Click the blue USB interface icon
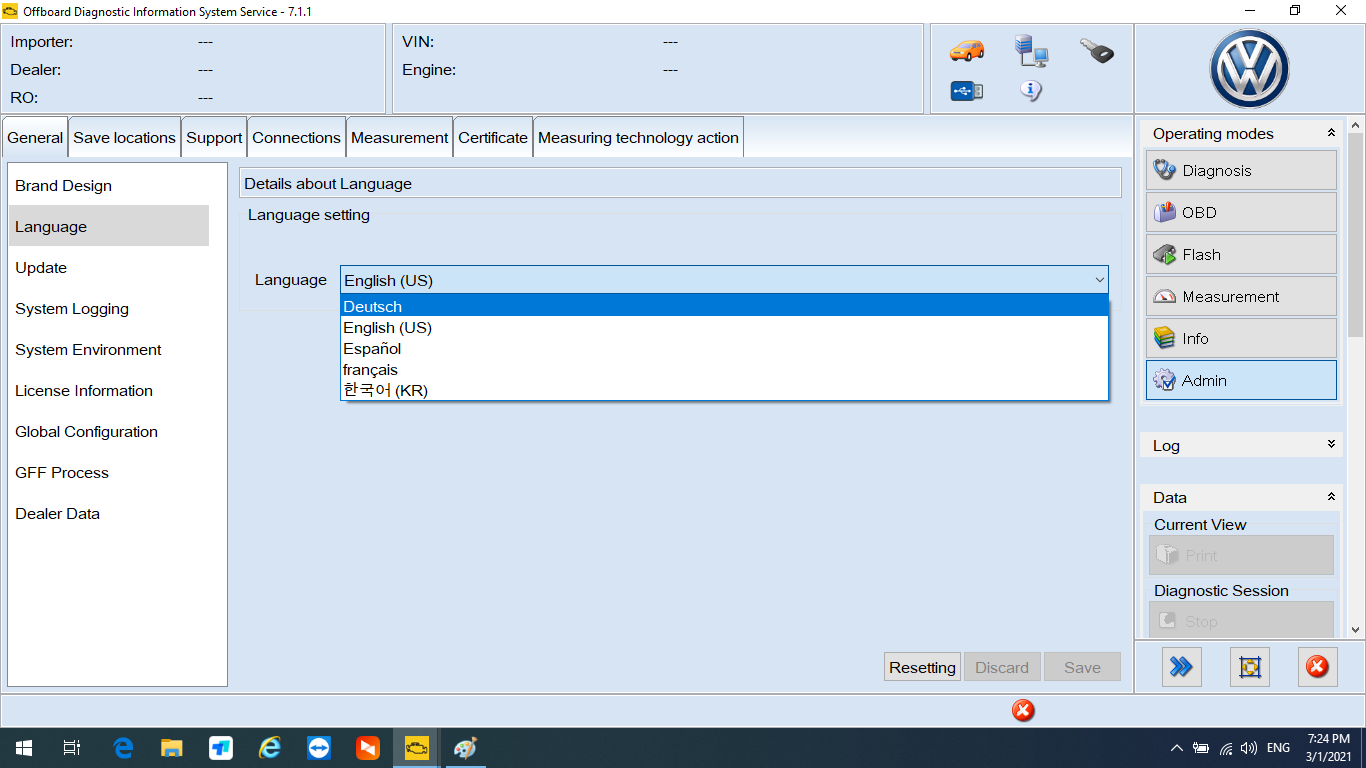 (966, 92)
